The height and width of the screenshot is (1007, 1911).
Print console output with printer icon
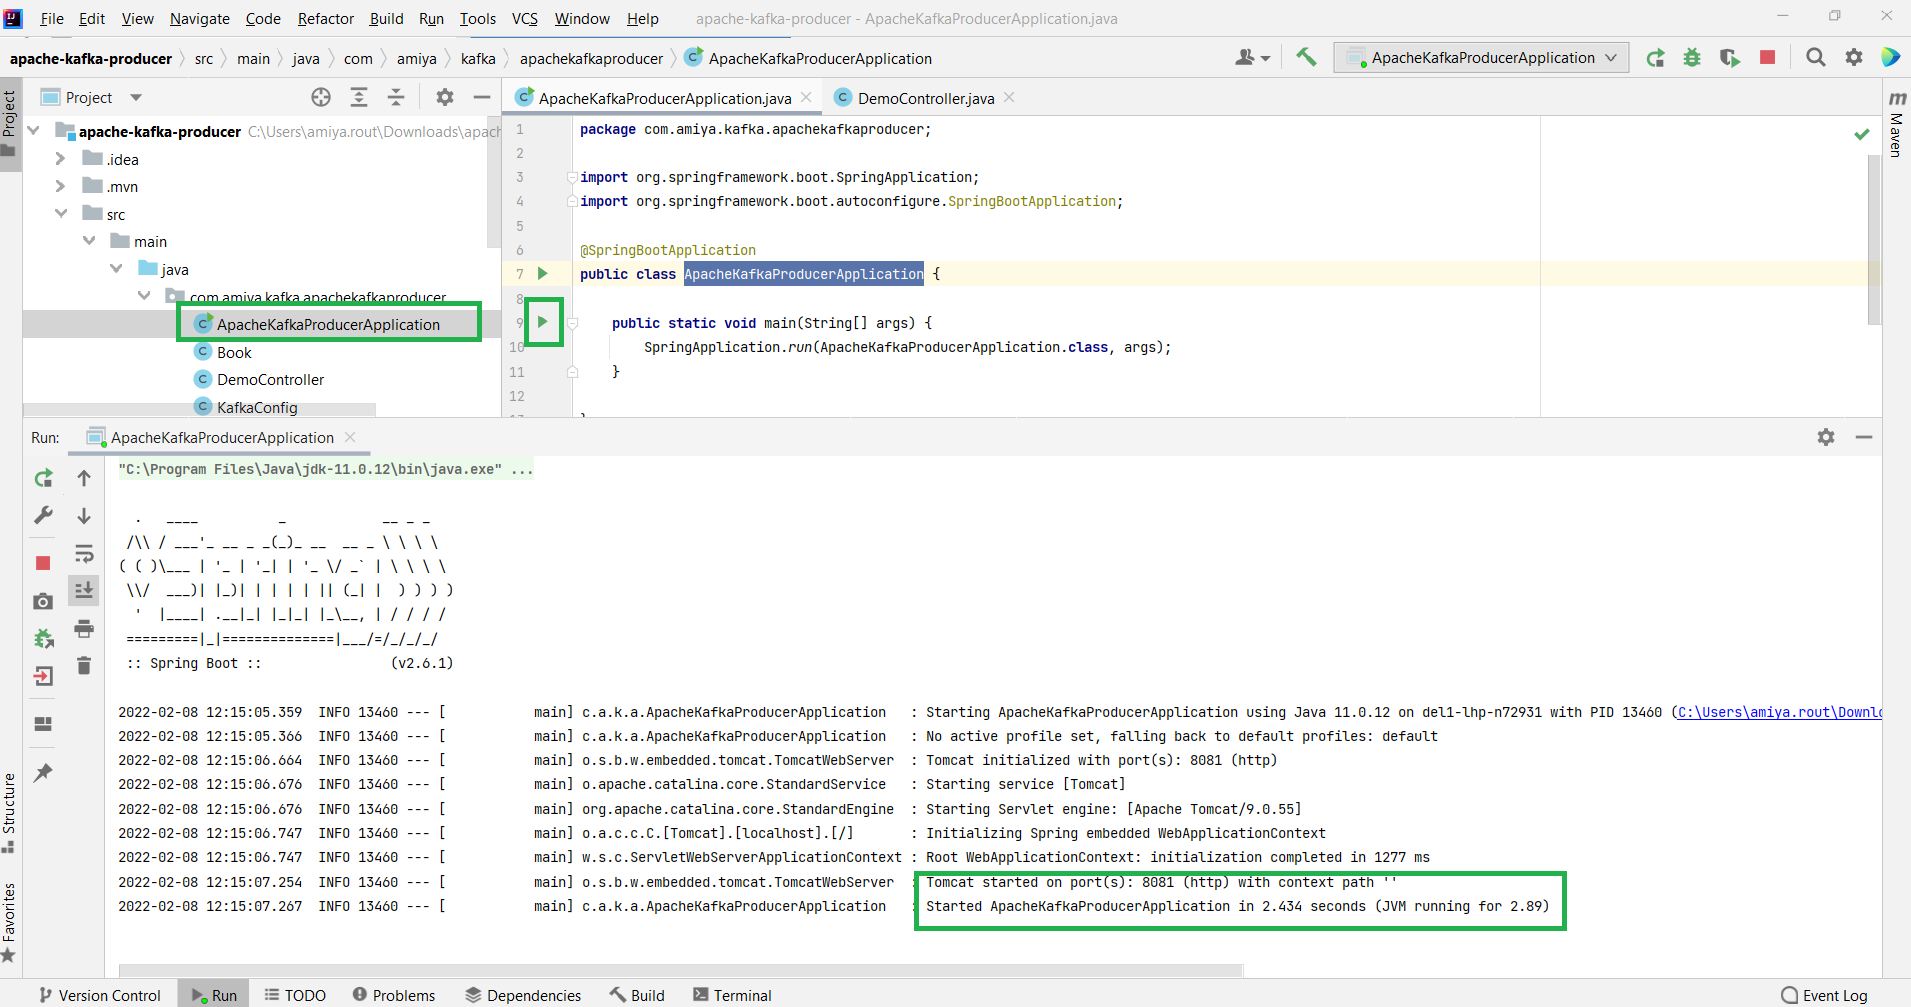pyautogui.click(x=84, y=629)
